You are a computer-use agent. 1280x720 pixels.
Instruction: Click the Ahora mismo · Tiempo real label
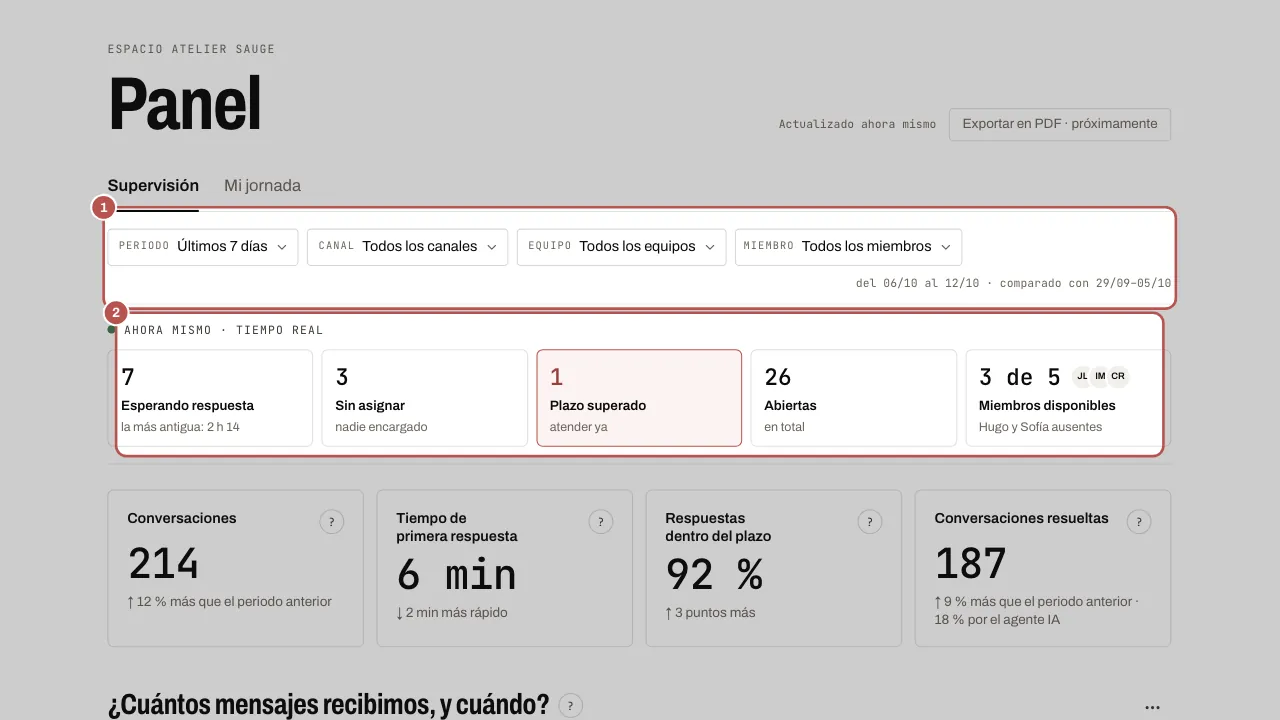224,330
